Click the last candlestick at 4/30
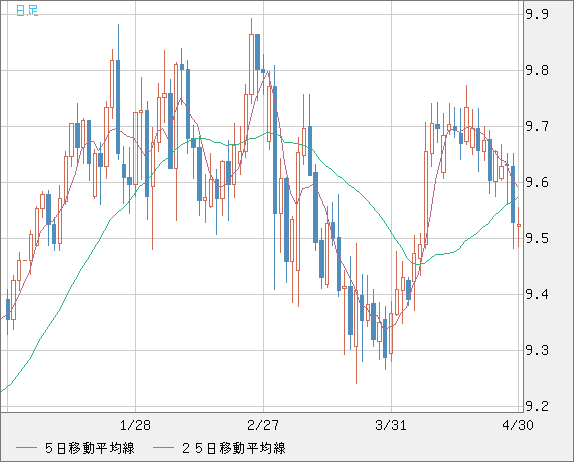This screenshot has height=462, width=574. tap(519, 226)
